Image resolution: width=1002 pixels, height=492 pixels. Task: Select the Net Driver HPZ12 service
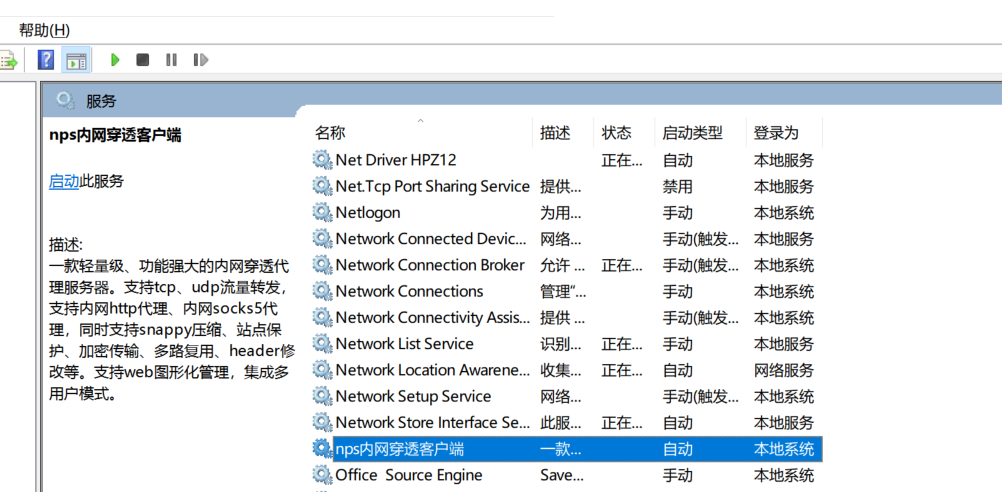pos(396,160)
